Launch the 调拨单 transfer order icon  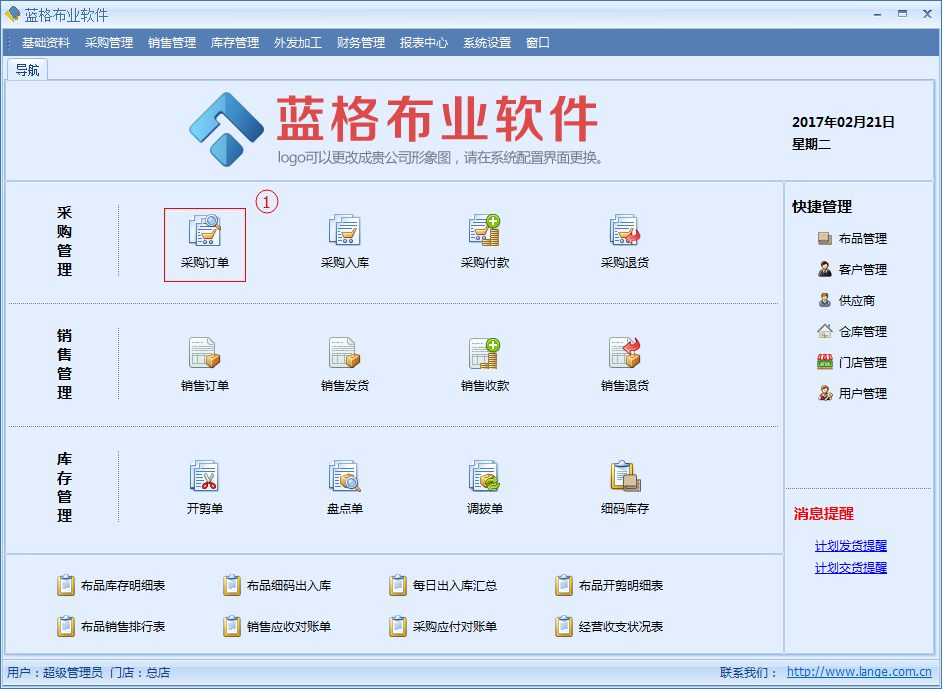click(485, 477)
